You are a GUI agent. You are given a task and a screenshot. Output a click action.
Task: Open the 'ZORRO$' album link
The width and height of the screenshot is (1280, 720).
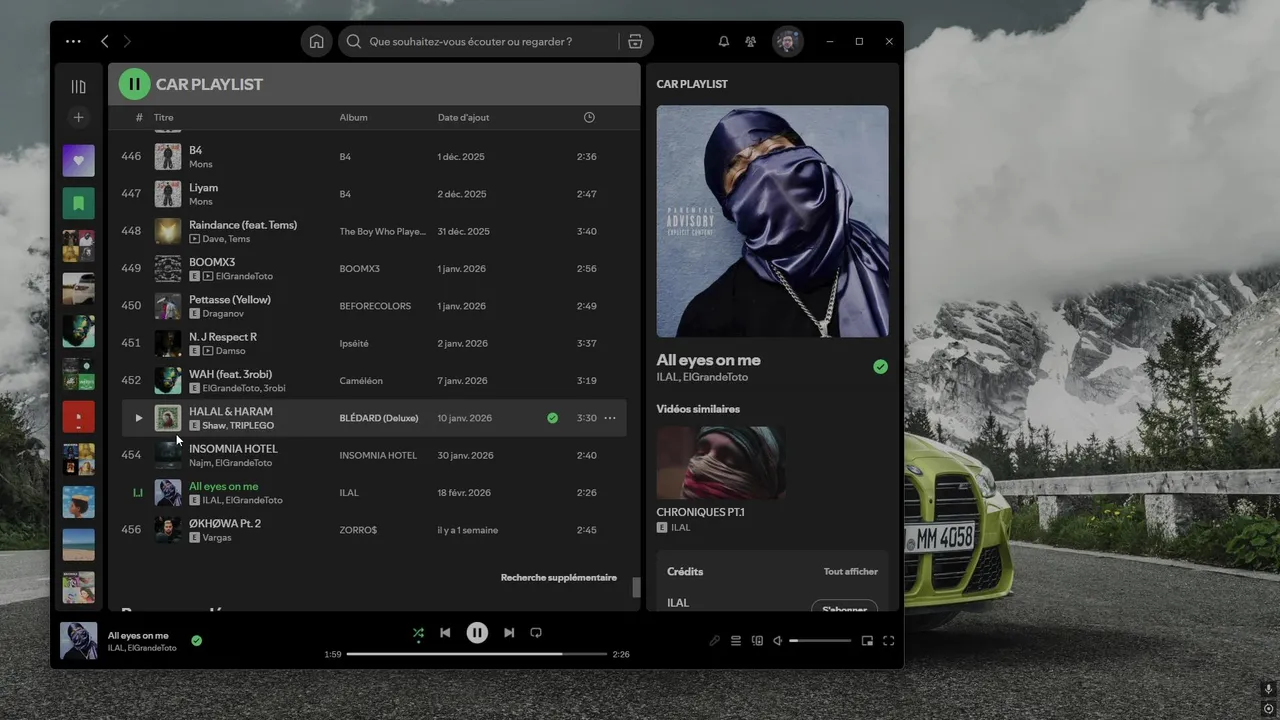coord(358,530)
